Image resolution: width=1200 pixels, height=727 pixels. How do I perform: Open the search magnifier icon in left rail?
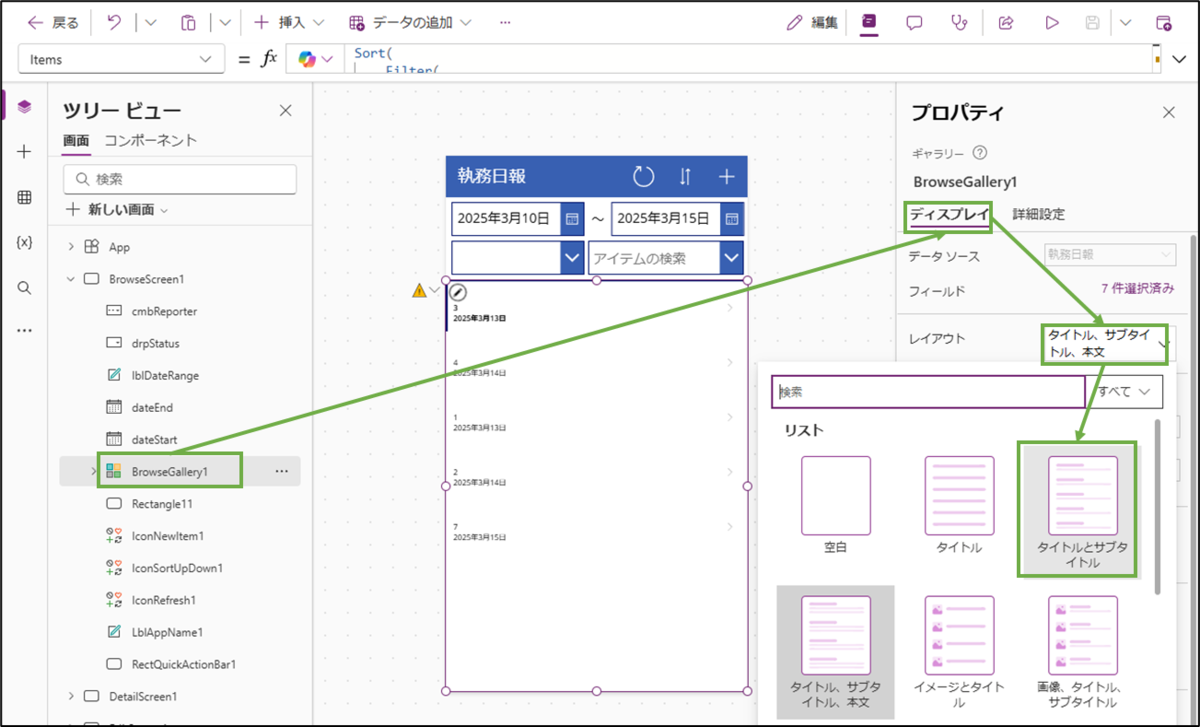[x=24, y=288]
